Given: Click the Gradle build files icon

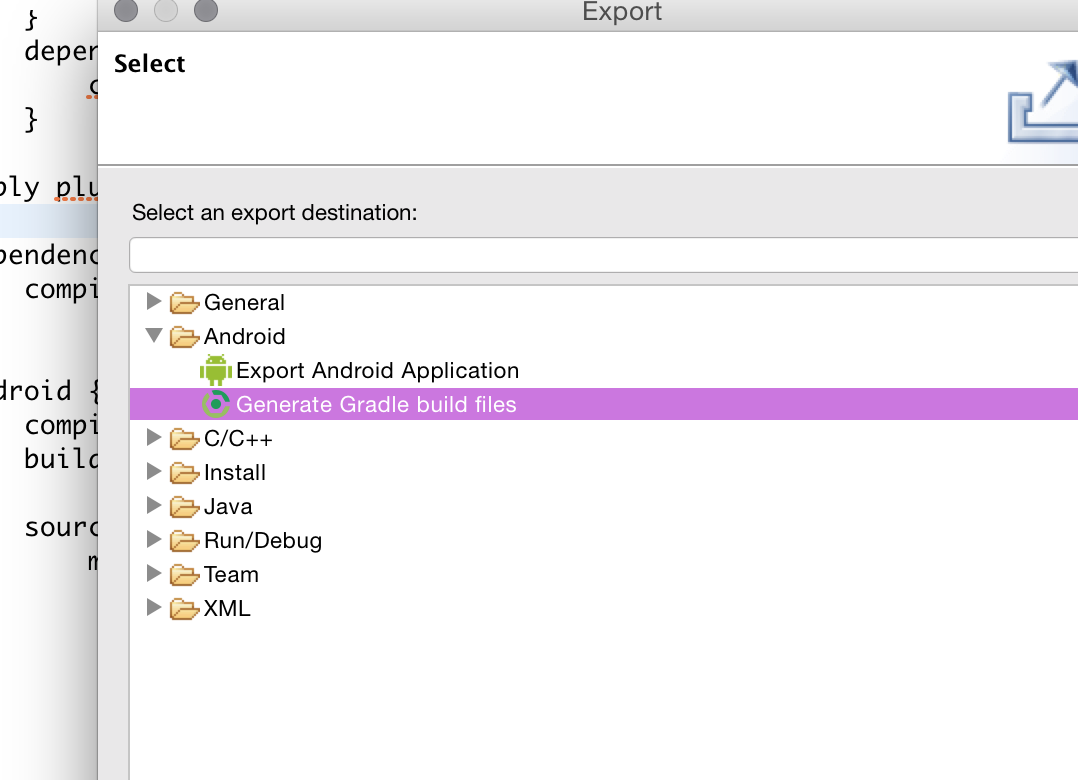Looking at the screenshot, I should [216, 404].
